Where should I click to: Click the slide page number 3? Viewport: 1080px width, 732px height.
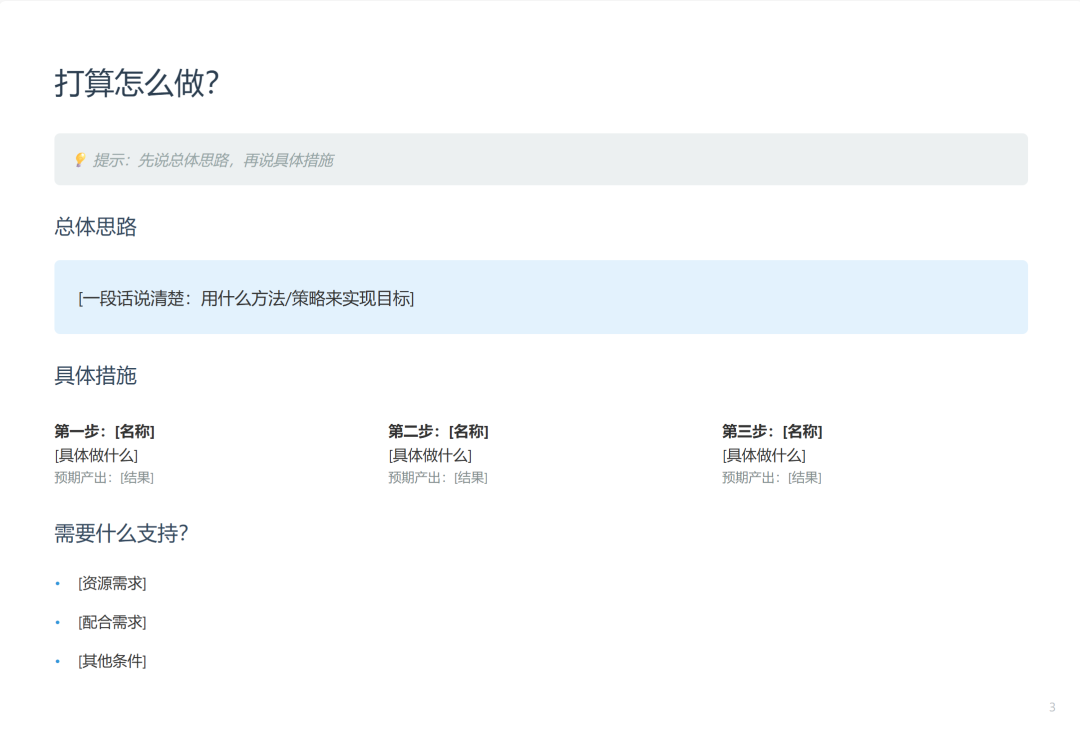tap(1052, 707)
